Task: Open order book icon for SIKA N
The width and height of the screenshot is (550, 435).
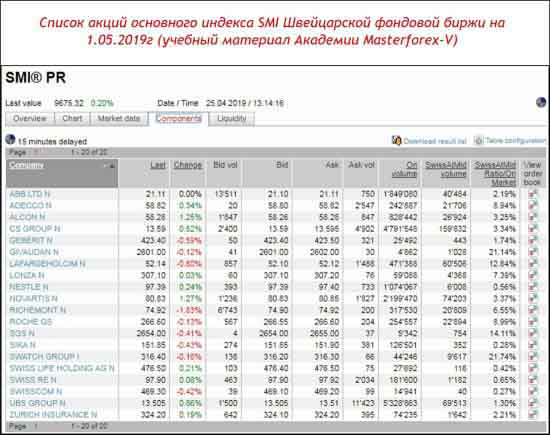Action: [533, 345]
